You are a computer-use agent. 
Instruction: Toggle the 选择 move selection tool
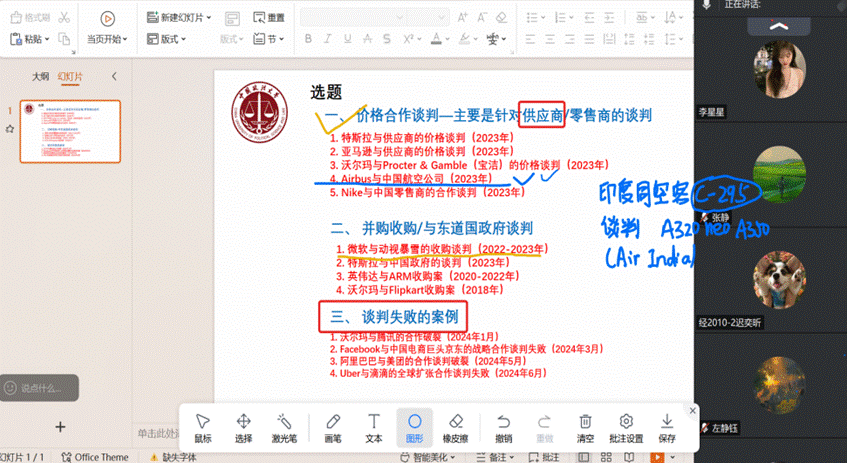point(243,427)
